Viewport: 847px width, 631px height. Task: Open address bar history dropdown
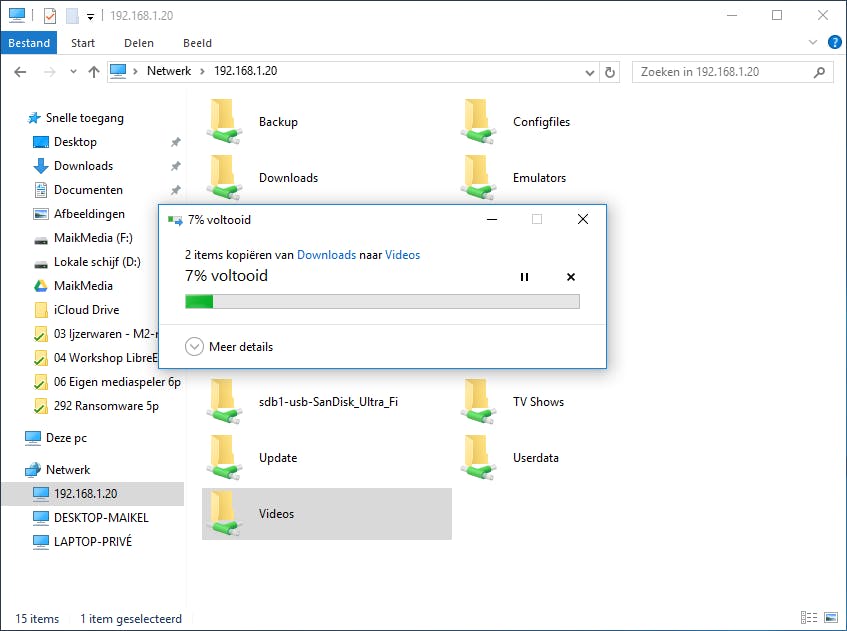[x=590, y=72]
